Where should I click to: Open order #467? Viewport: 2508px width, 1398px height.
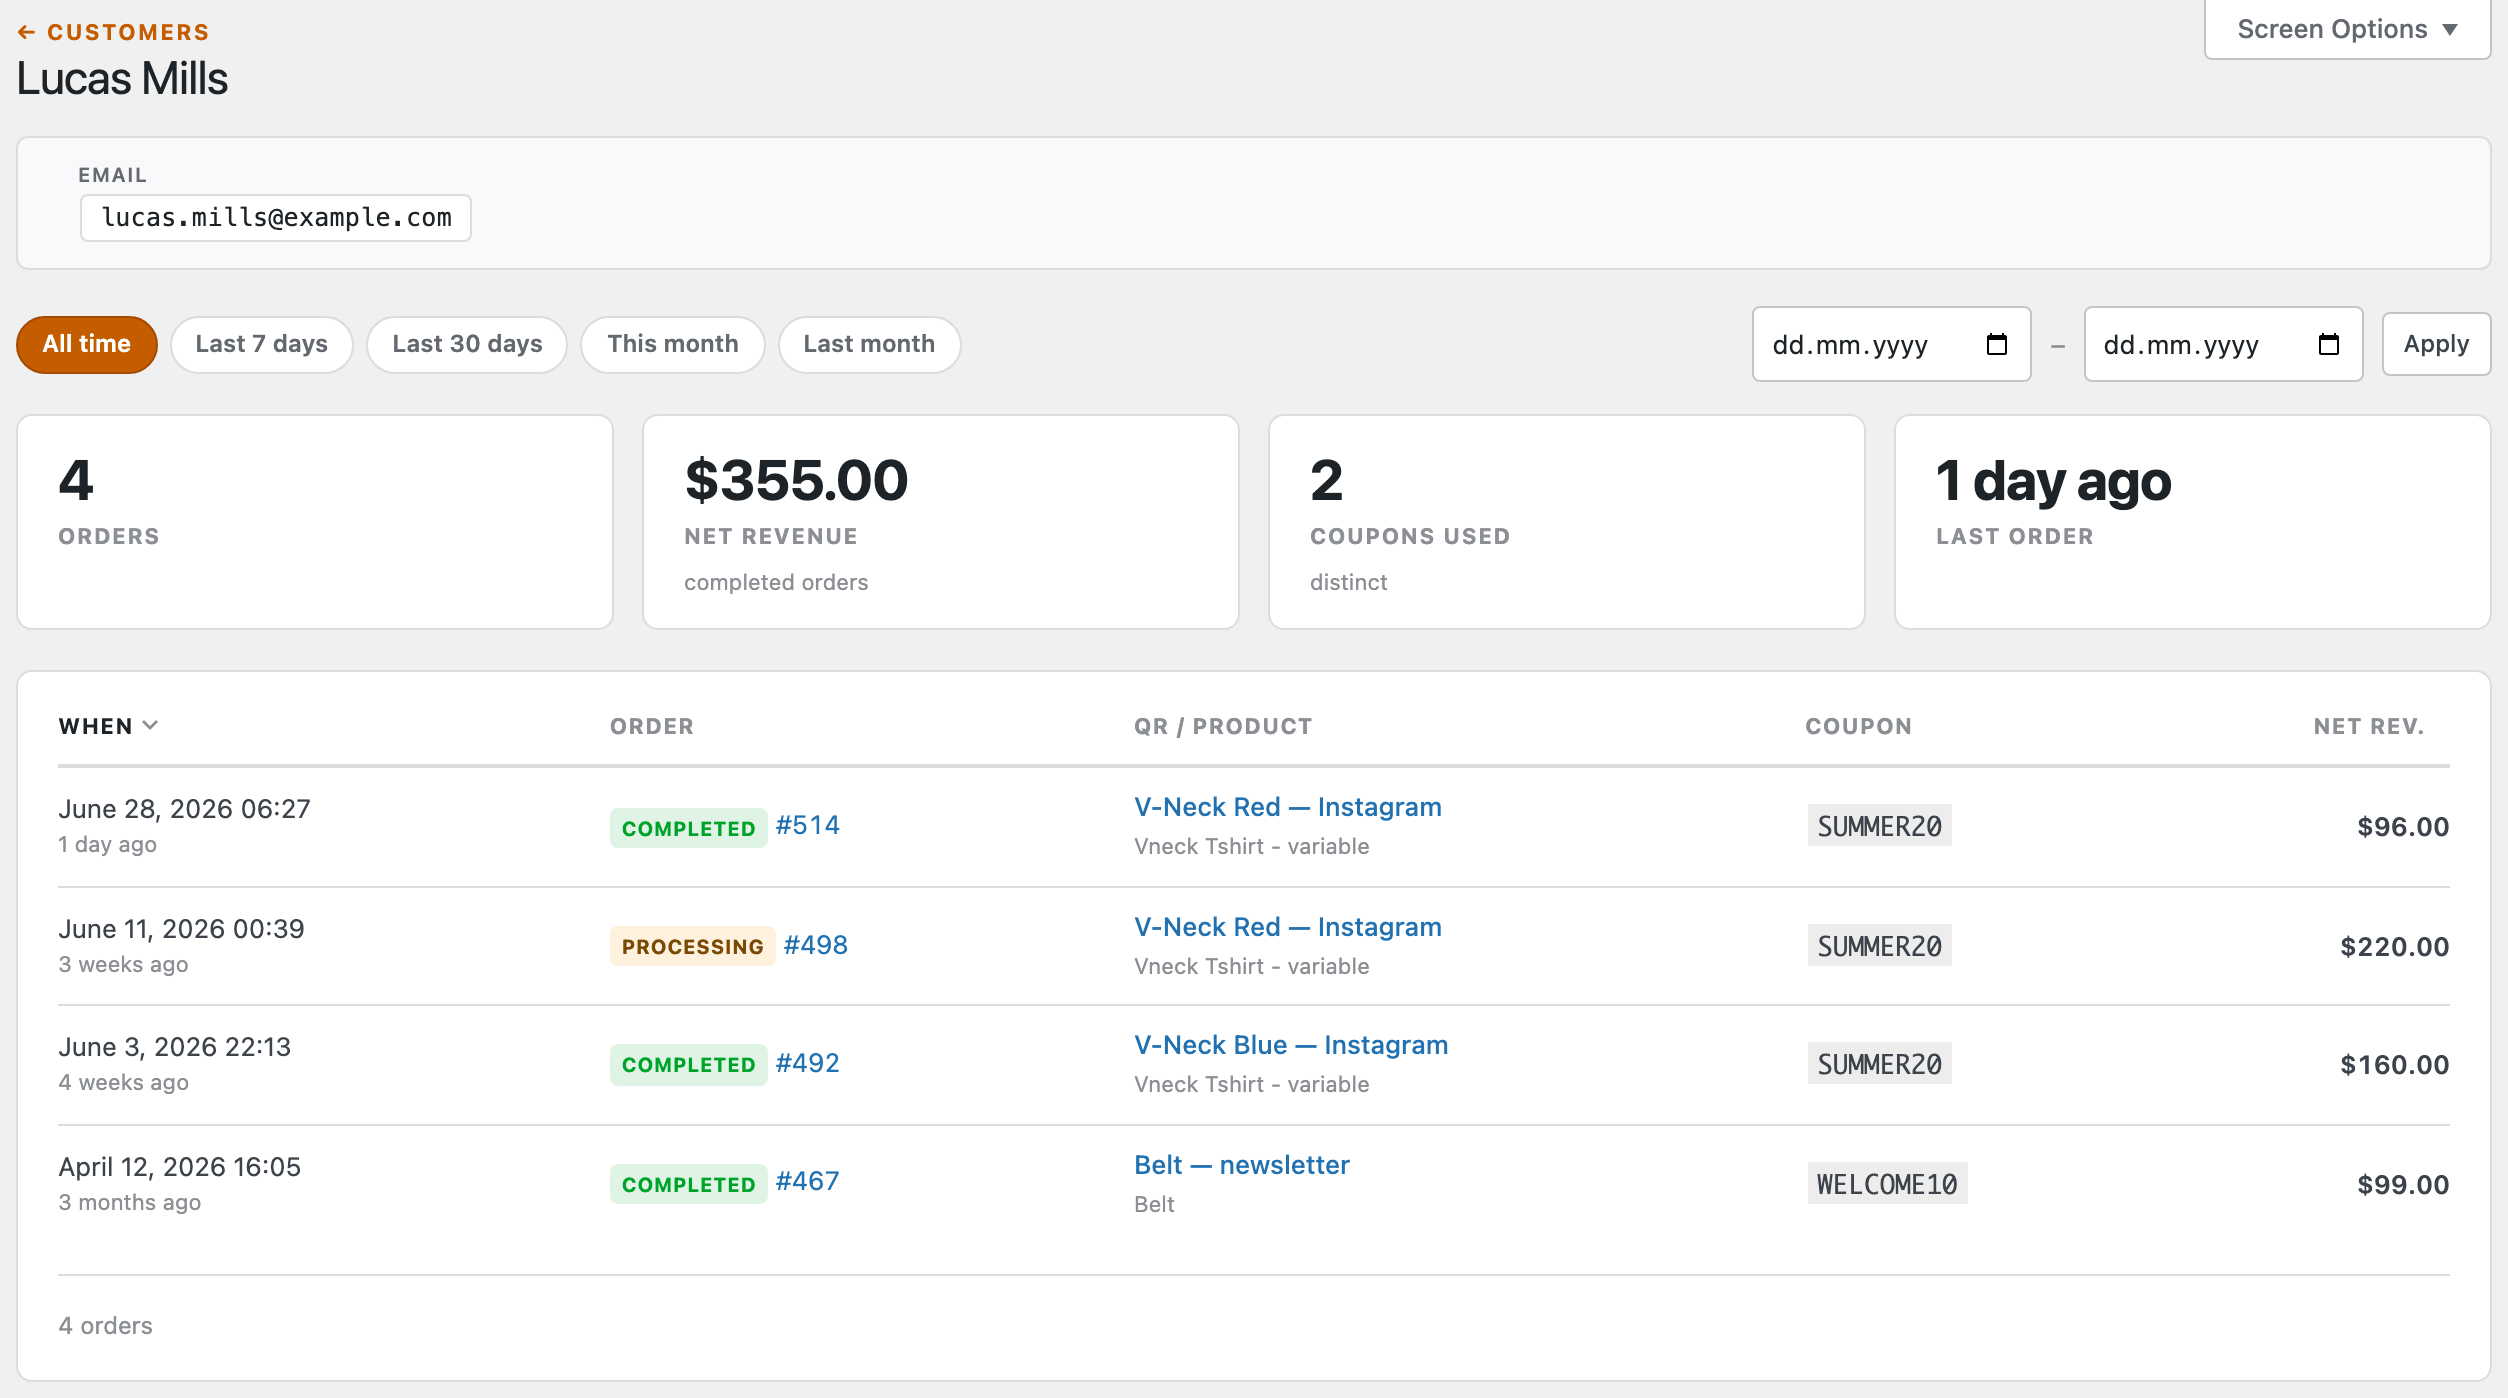tap(807, 1181)
